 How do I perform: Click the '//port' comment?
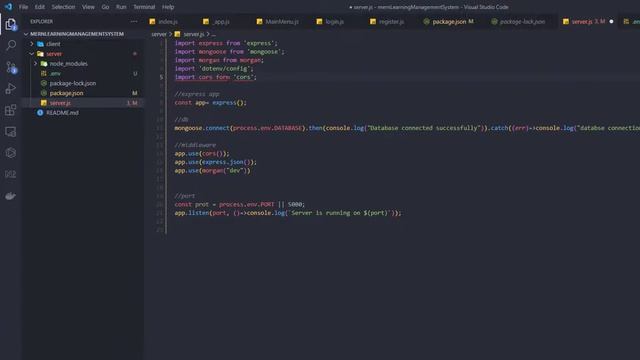click(185, 196)
